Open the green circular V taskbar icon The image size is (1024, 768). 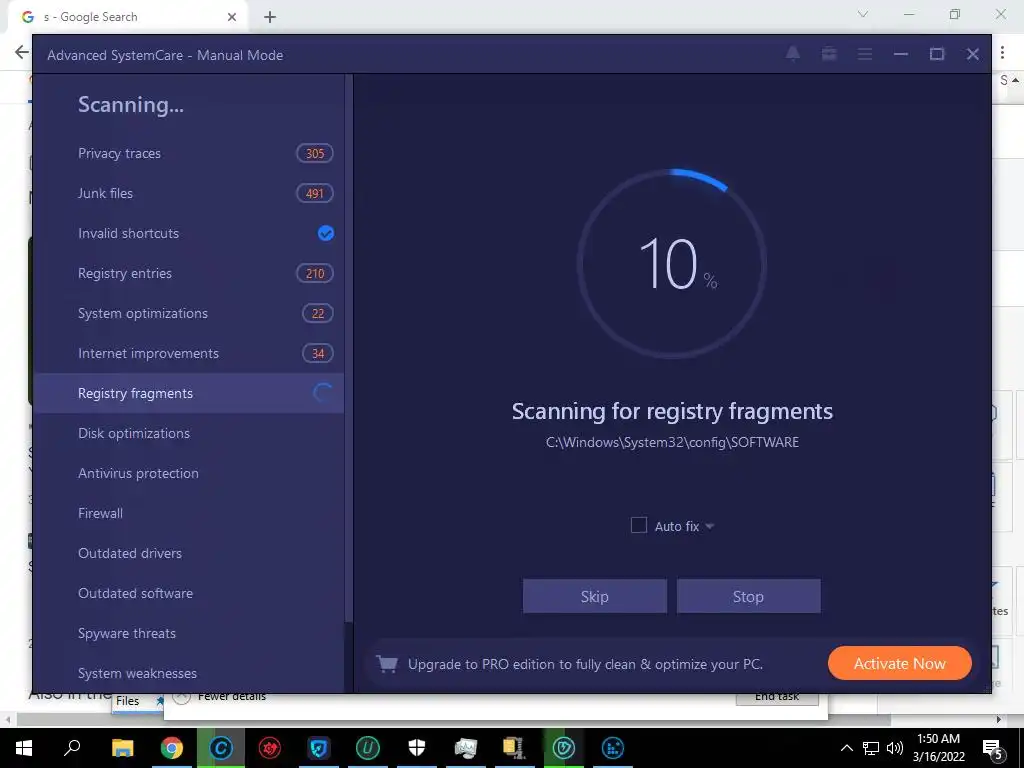[564, 748]
